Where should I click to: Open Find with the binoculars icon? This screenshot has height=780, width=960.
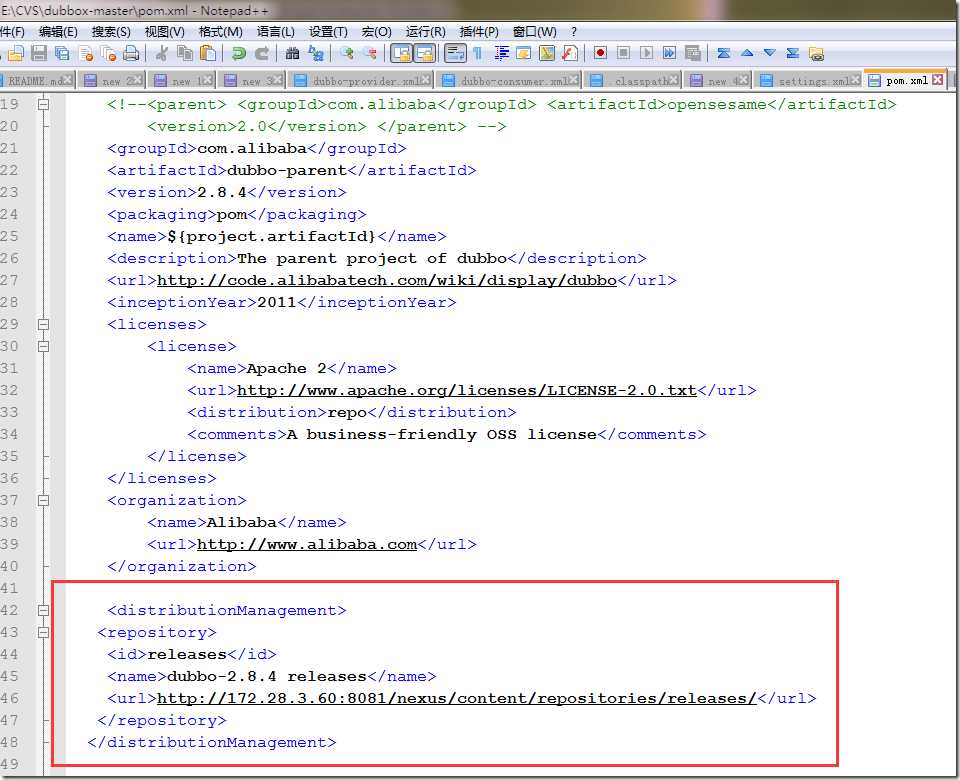293,54
